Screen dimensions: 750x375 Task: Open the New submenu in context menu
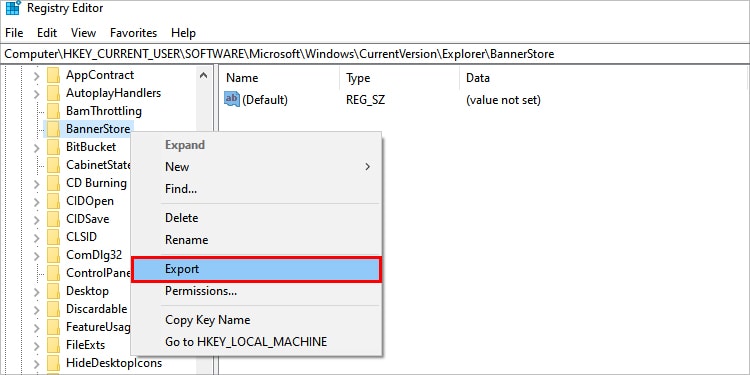point(256,166)
